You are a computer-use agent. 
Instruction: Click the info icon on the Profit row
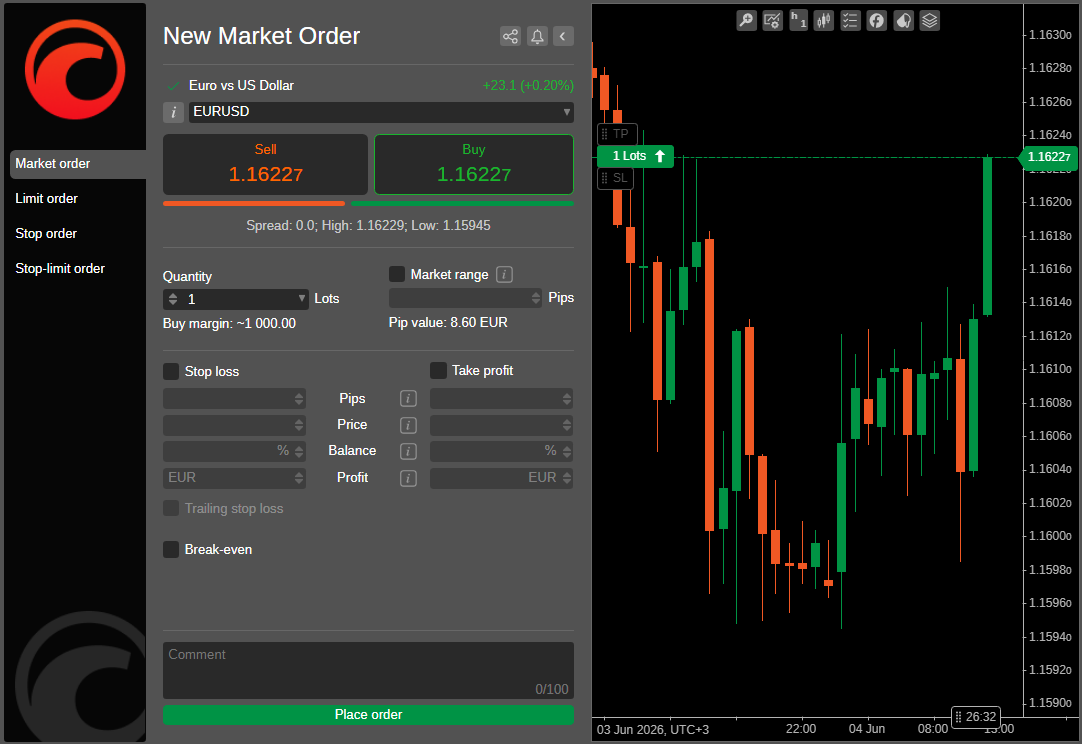[409, 478]
